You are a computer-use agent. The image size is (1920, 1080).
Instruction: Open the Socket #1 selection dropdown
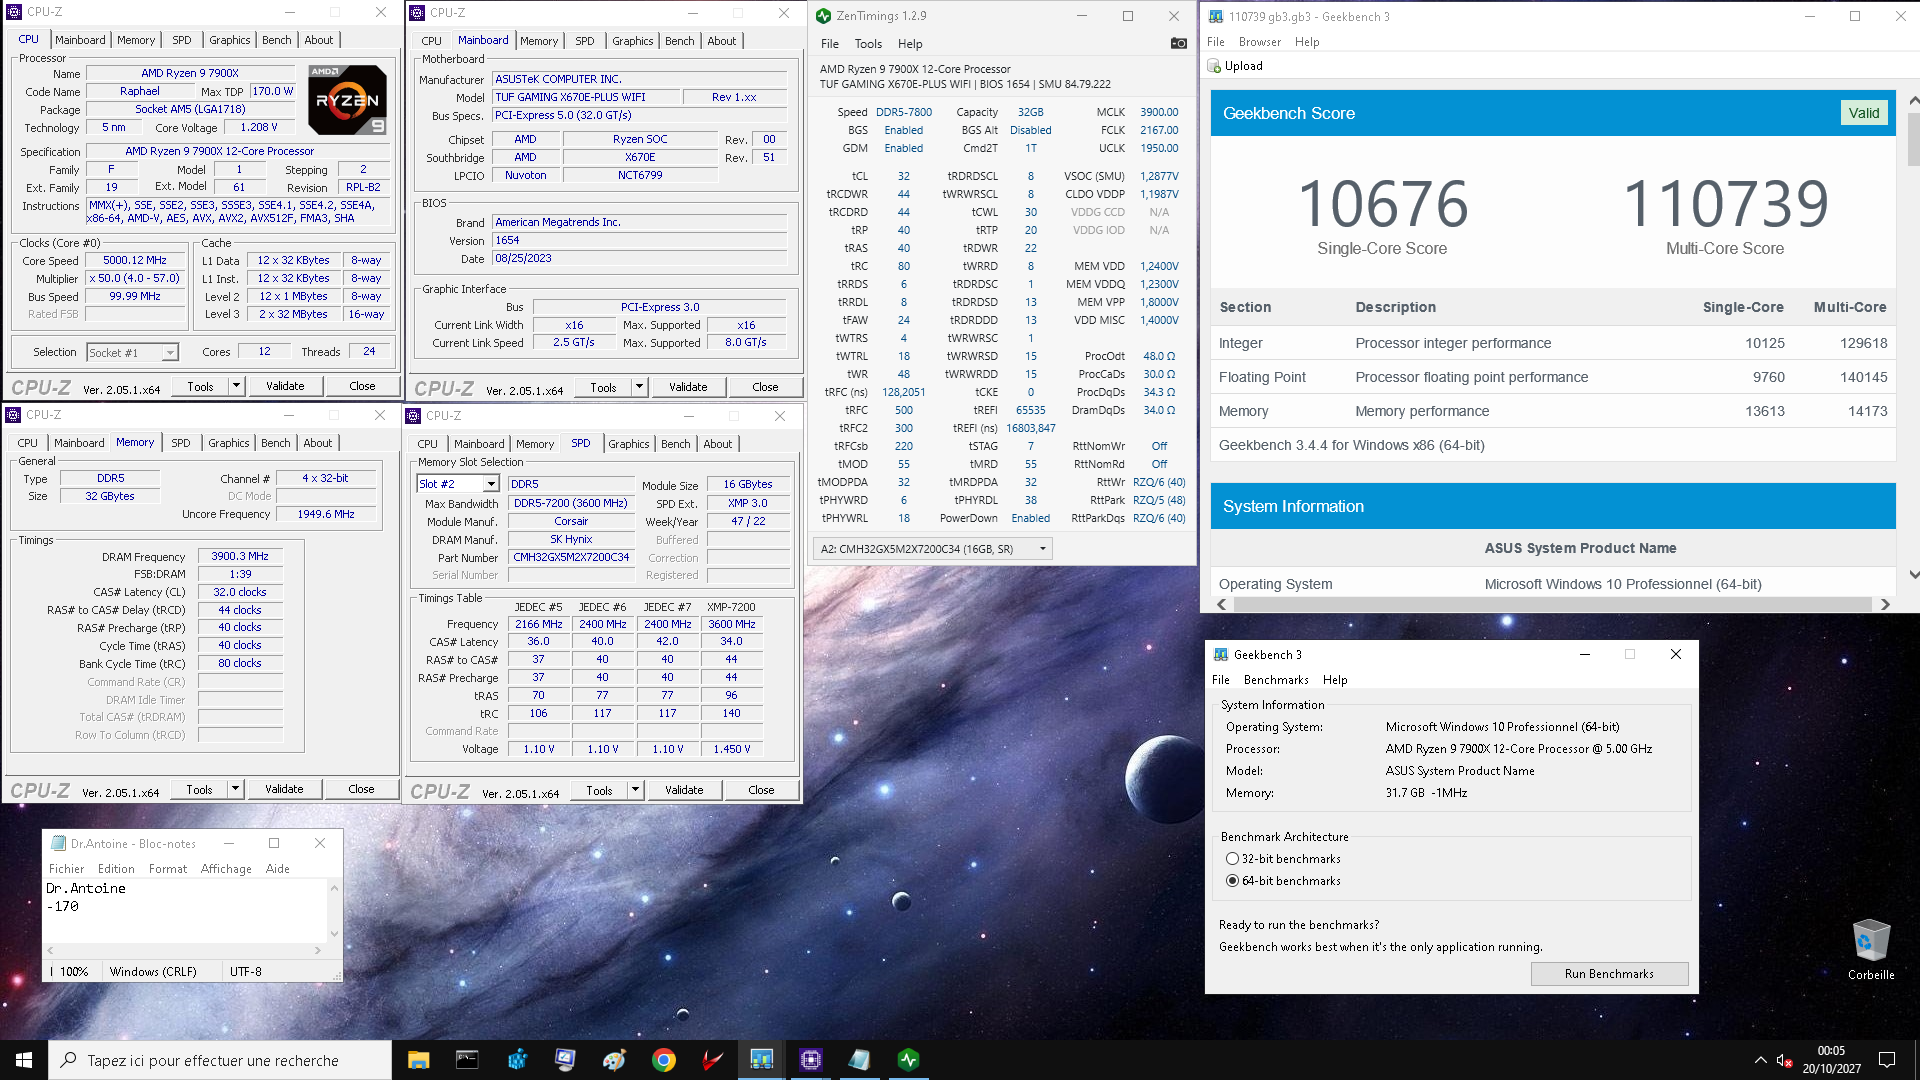tap(170, 353)
